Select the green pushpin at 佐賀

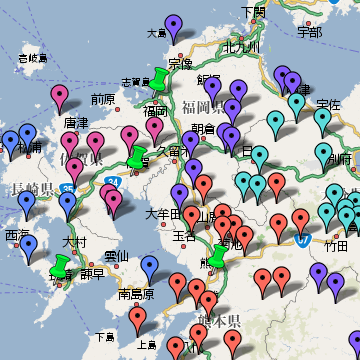(x=137, y=157)
